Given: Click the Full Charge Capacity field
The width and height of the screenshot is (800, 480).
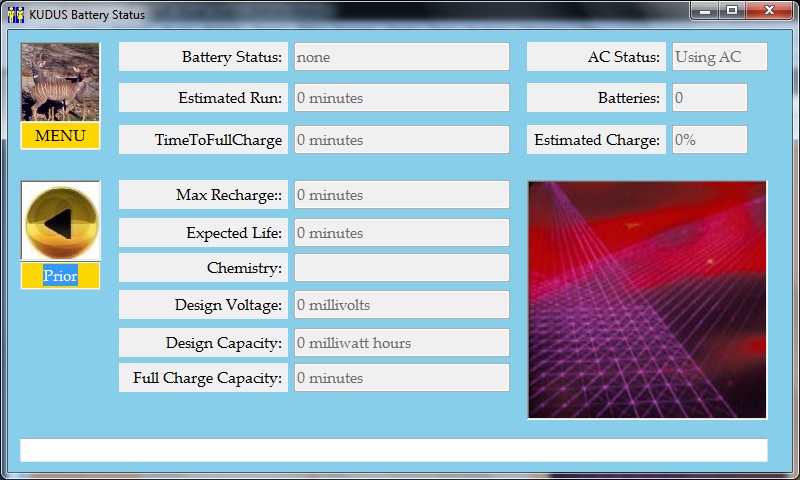Looking at the screenshot, I should [401, 378].
